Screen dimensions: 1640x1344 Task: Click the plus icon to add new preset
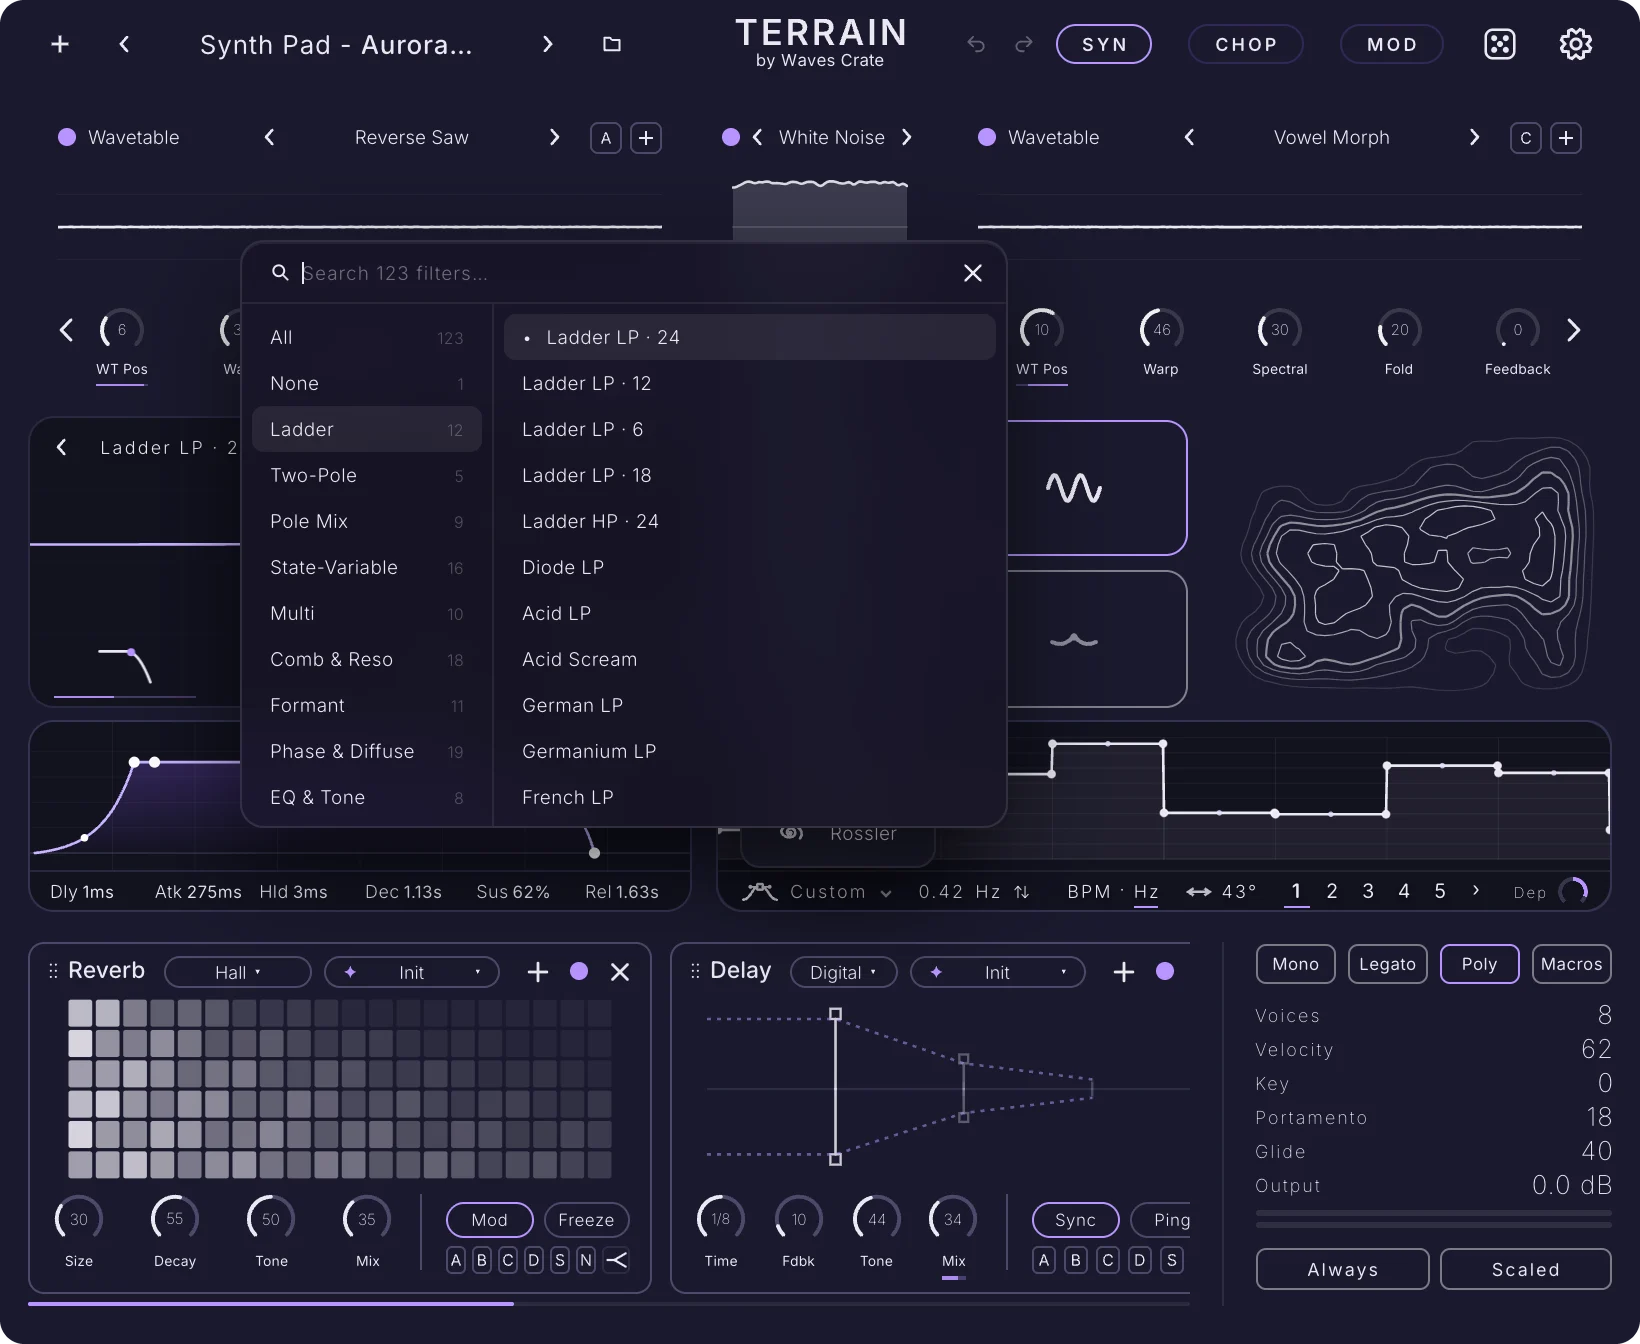60,44
